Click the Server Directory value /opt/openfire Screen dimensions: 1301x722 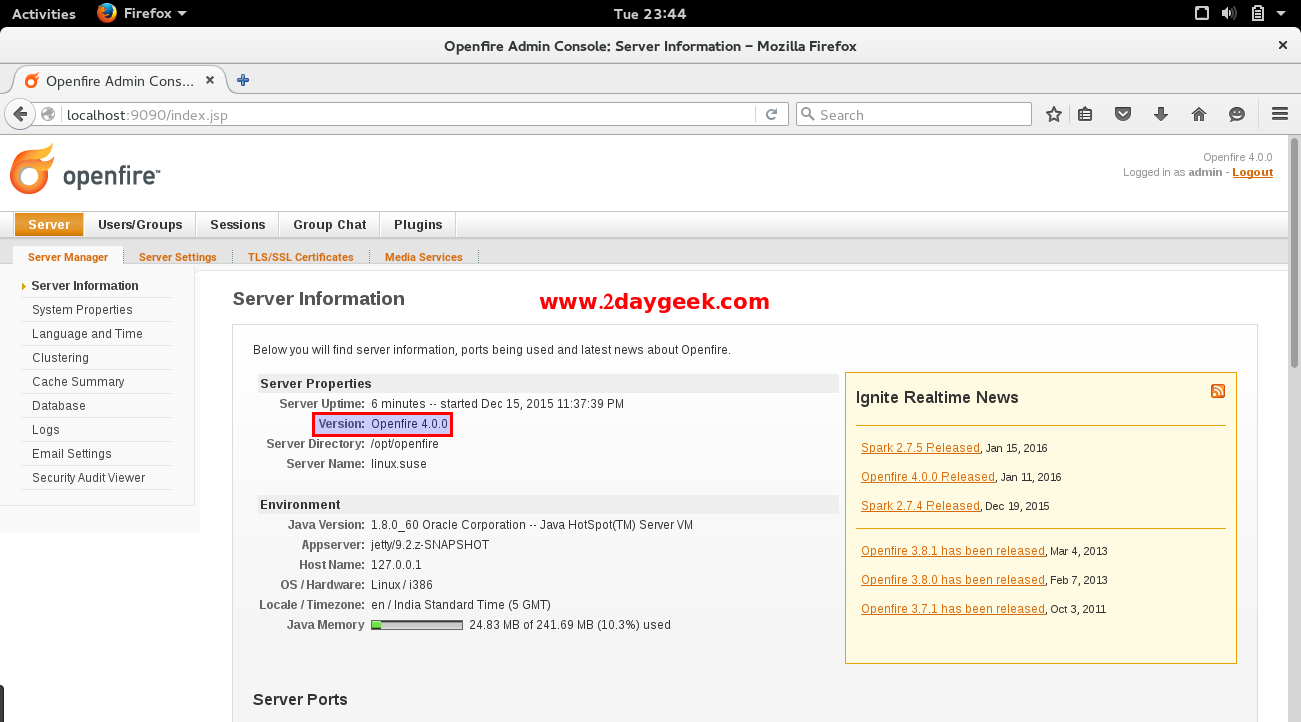pyautogui.click(x=405, y=444)
